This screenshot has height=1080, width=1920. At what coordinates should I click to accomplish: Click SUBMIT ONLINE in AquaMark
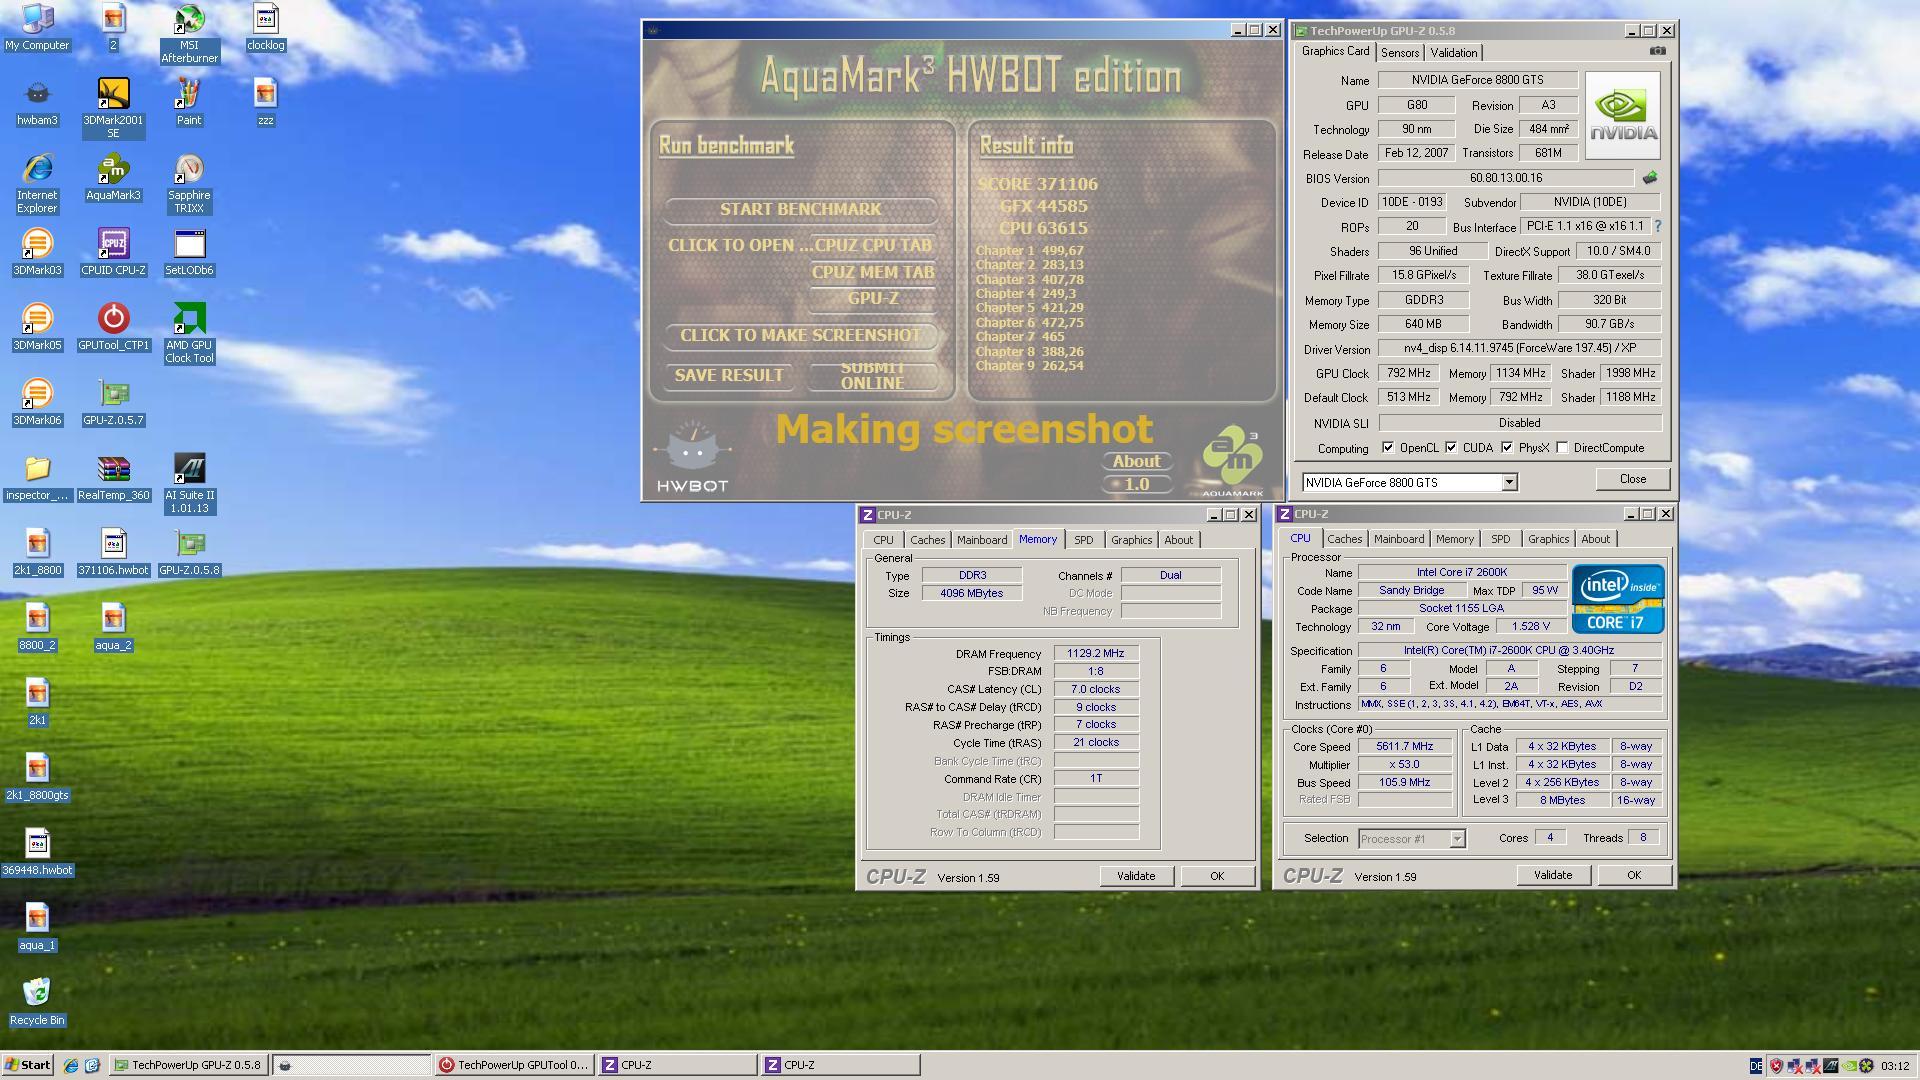pos(872,375)
